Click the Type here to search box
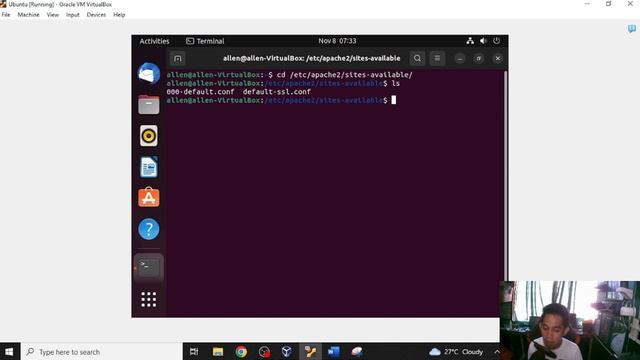Viewport: 640px width, 360px height. 101,351
